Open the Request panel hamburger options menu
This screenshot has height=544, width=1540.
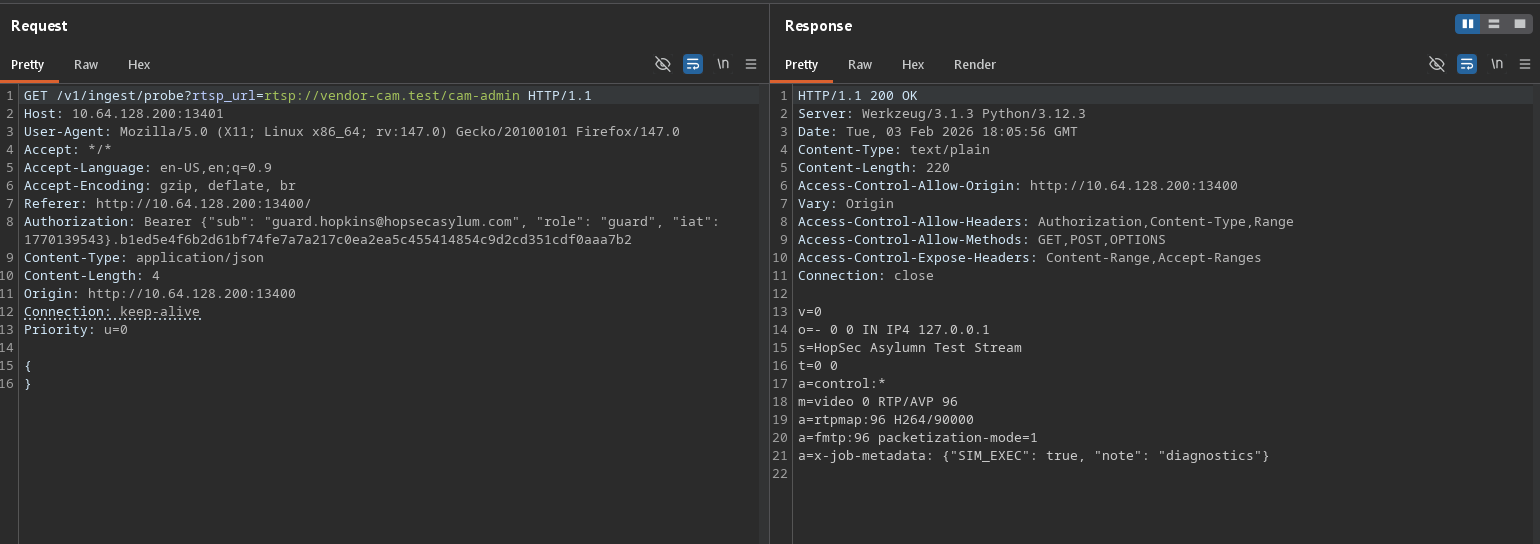point(751,64)
